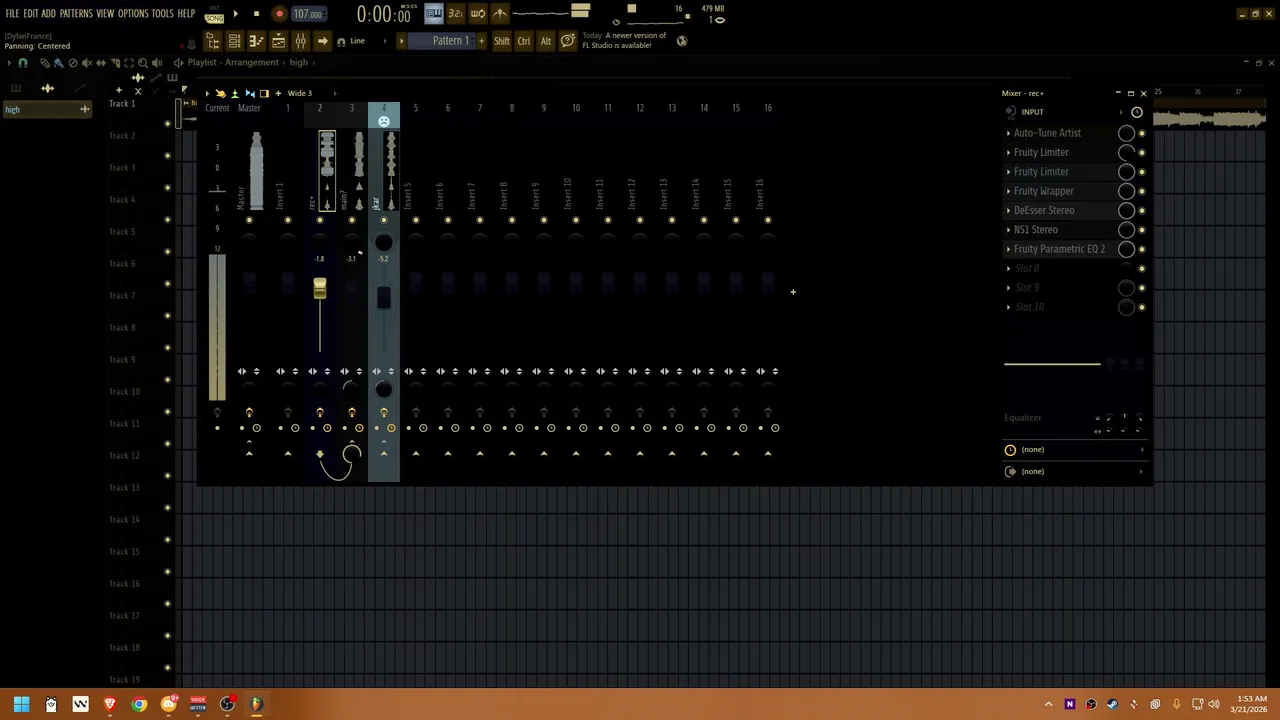Open the Mixer view toolbar icon
The height and width of the screenshot is (720, 1280).
click(300, 41)
